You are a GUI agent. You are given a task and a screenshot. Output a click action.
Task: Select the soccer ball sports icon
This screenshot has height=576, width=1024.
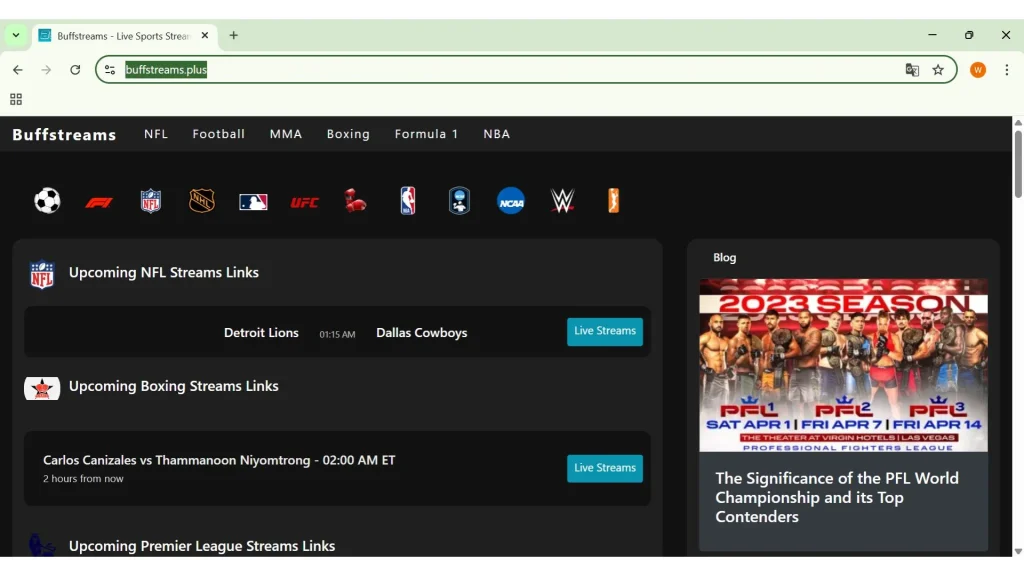[x=47, y=201]
